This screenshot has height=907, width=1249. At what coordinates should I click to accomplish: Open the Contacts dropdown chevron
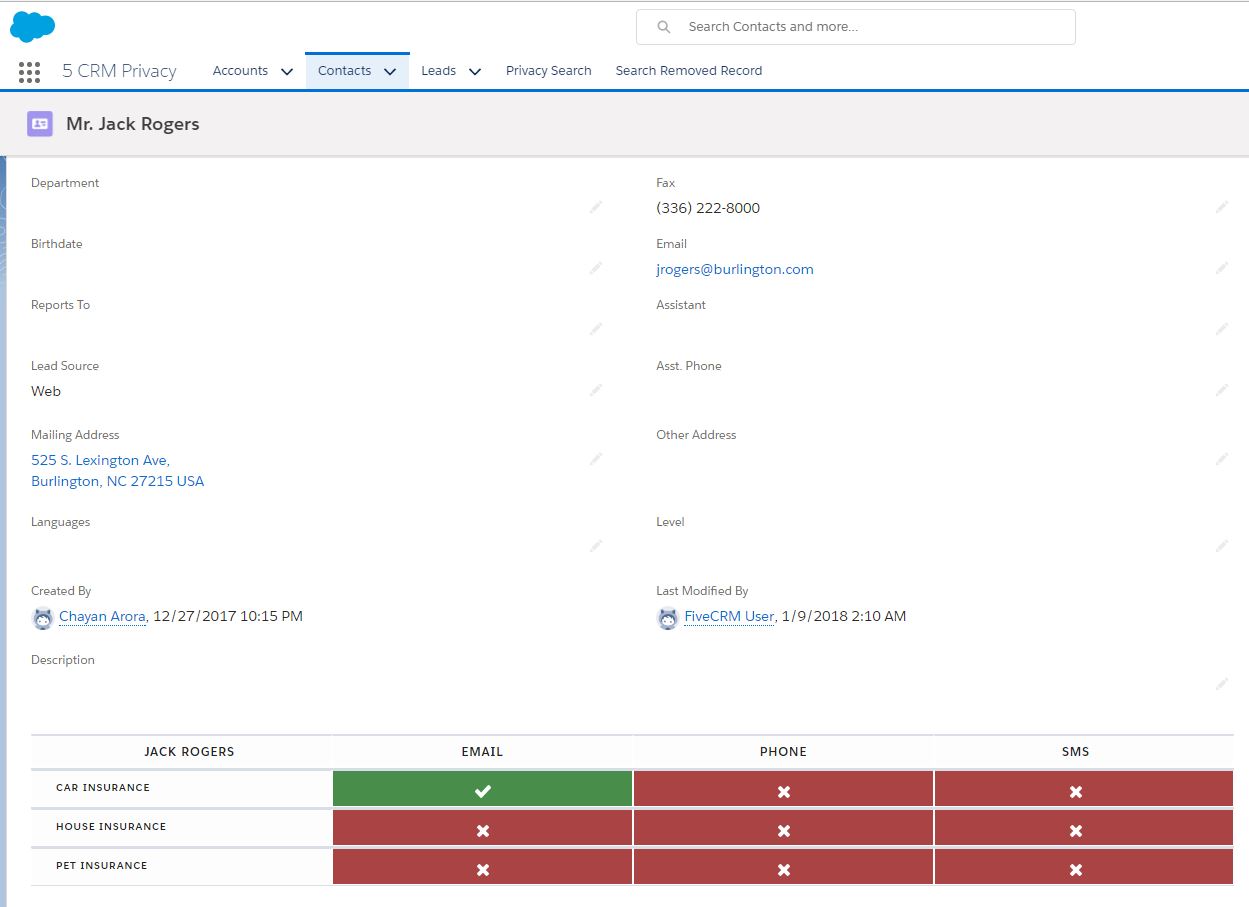click(x=390, y=71)
